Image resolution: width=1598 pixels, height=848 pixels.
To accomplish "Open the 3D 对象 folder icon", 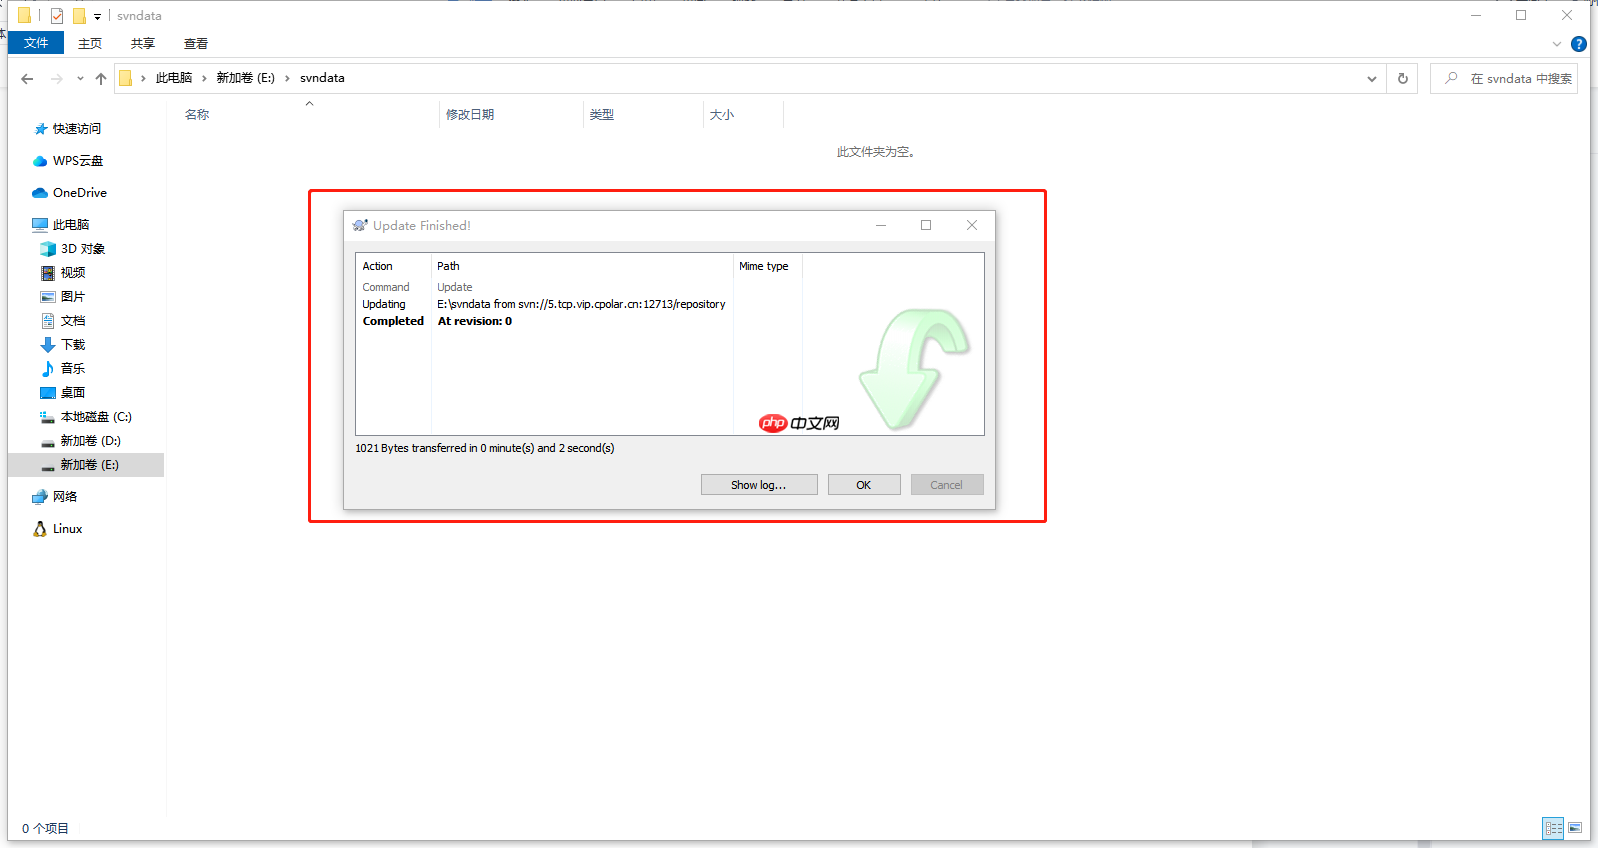I will point(48,249).
